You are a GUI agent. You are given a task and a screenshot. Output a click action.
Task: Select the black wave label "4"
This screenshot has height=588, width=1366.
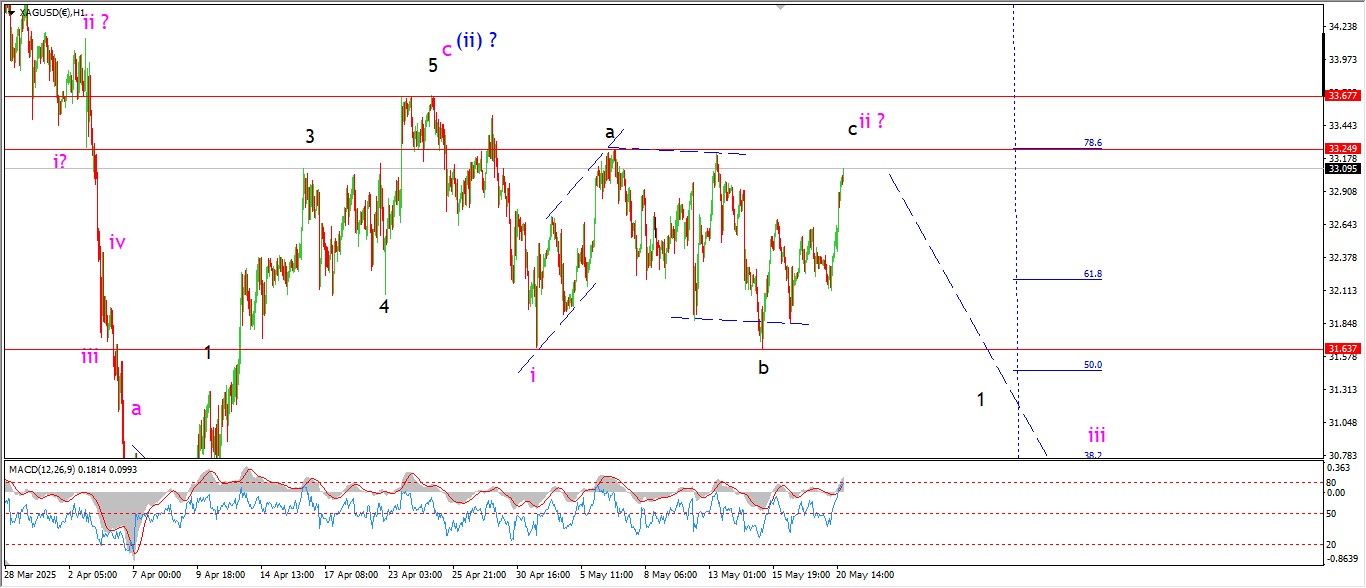[384, 307]
